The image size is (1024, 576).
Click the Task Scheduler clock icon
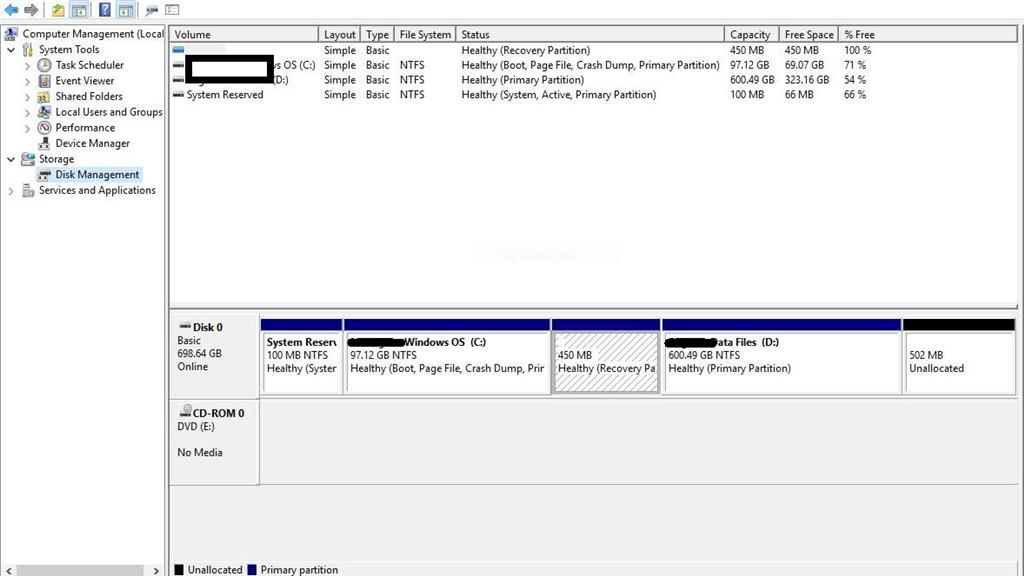coord(44,65)
